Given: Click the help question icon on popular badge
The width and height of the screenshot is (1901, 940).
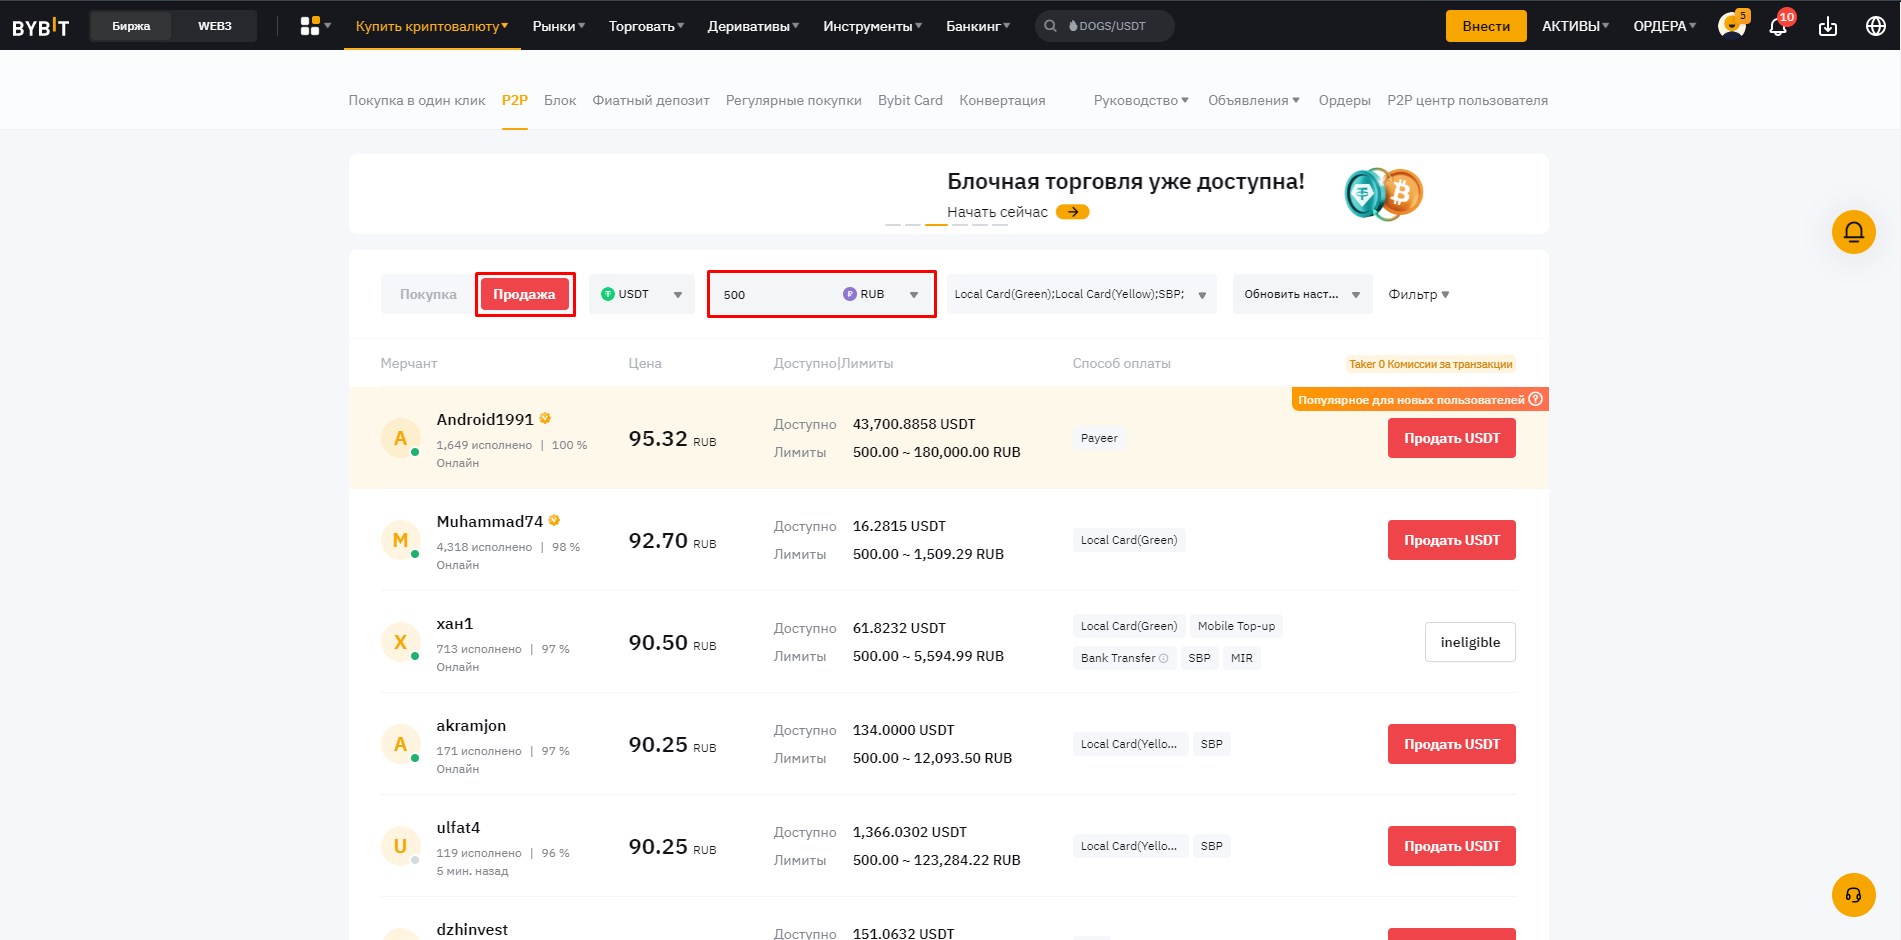Looking at the screenshot, I should click(1536, 399).
